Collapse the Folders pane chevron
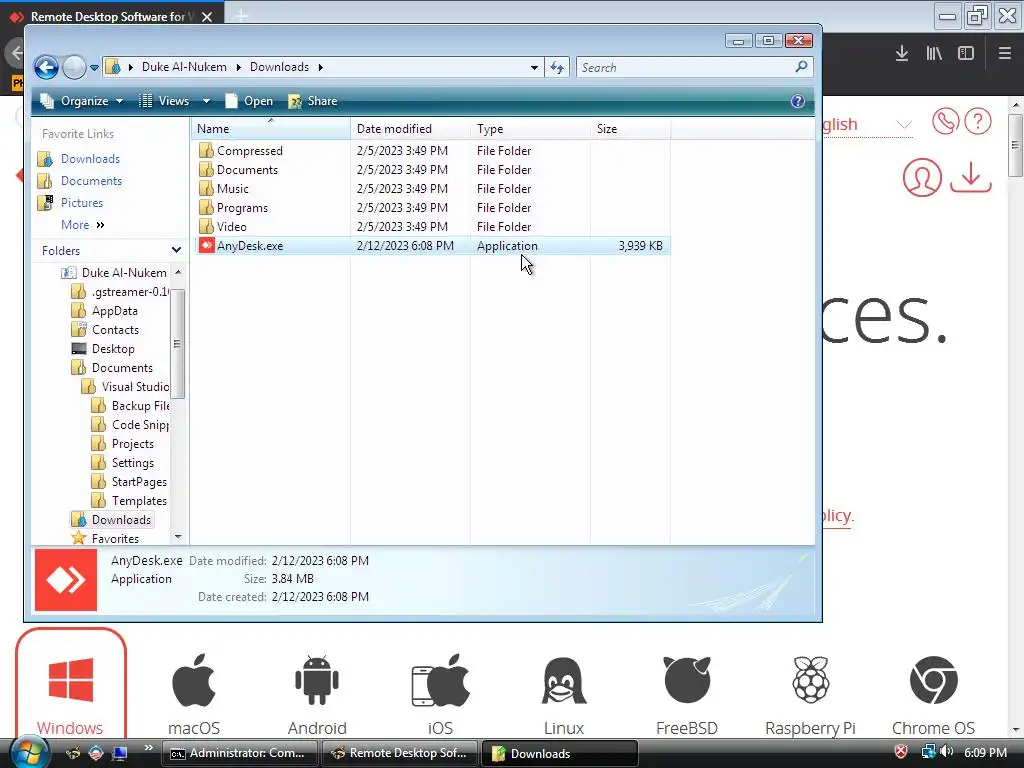Screen dimensions: 1024x768 pos(176,250)
